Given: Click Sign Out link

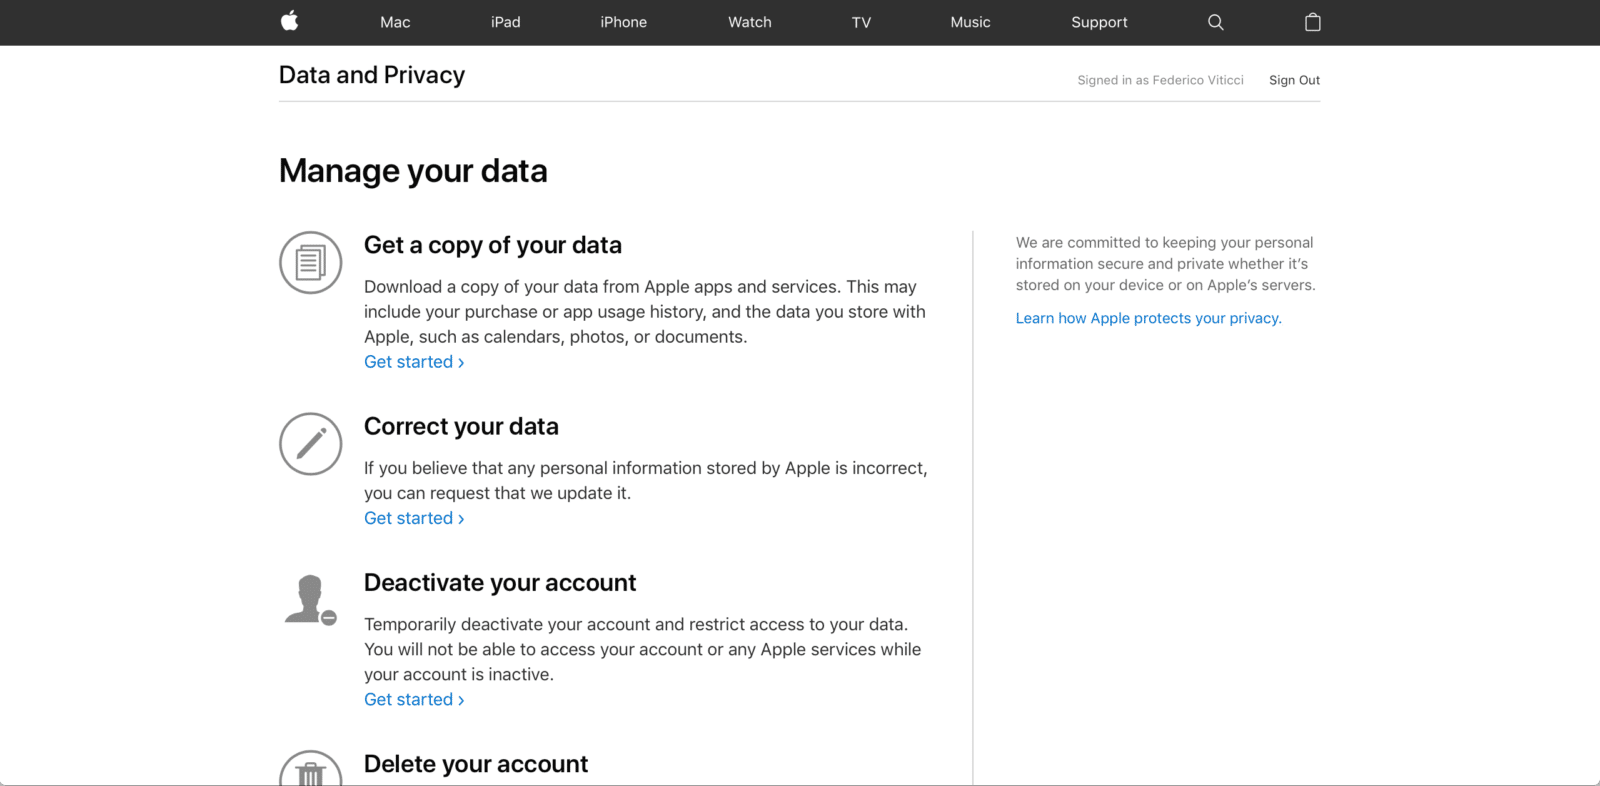Looking at the screenshot, I should coord(1294,80).
